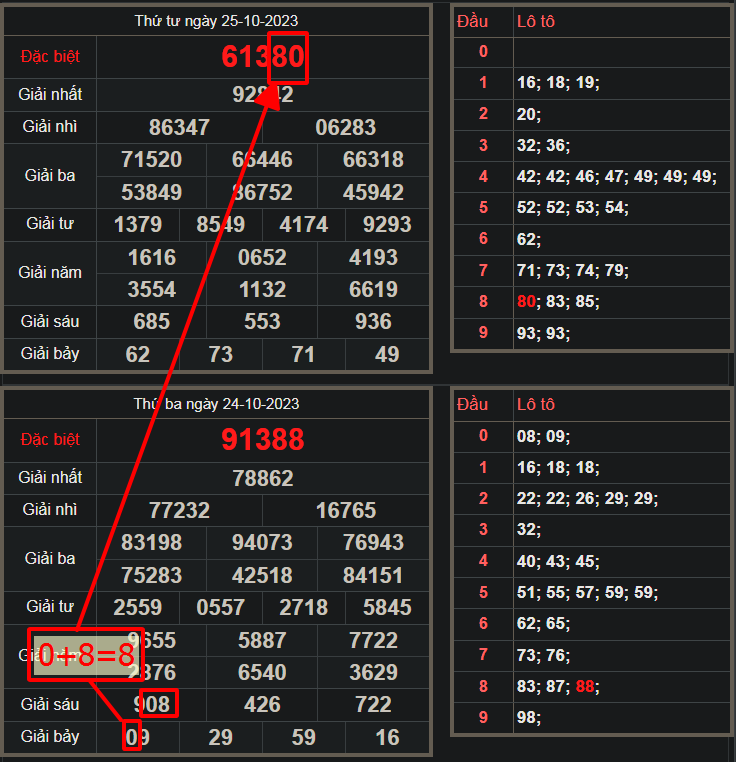Image resolution: width=736 pixels, height=762 pixels.
Task: Click the red-boxed 908 in Giải sáu
Action: (157, 705)
